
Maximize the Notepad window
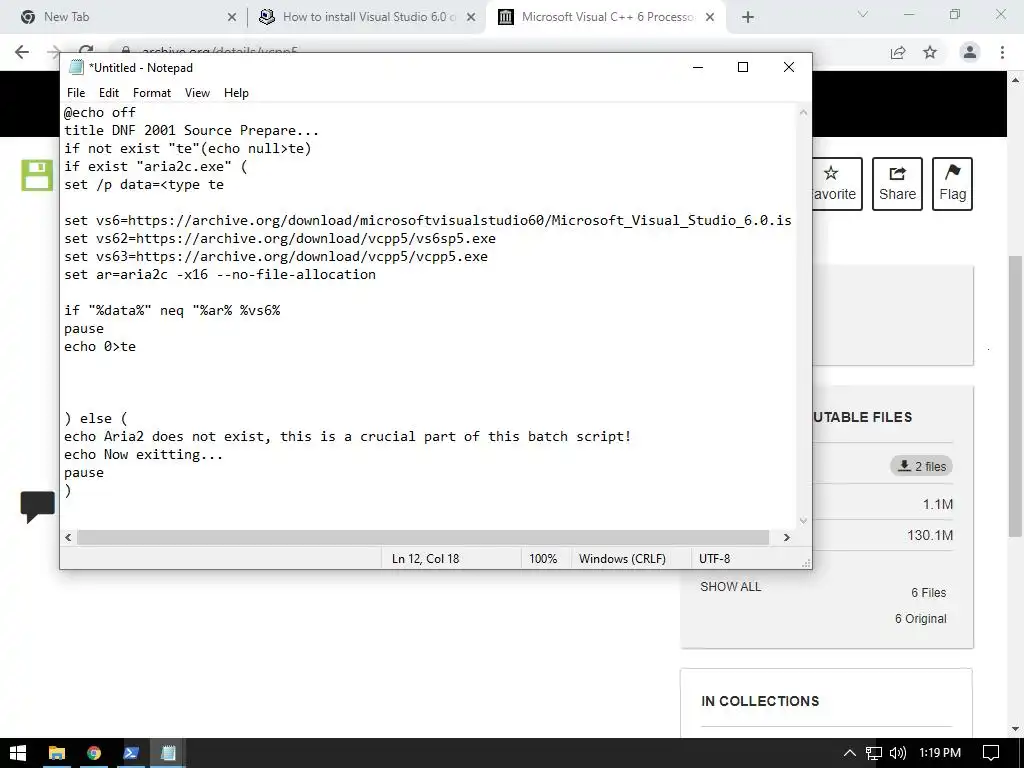743,67
